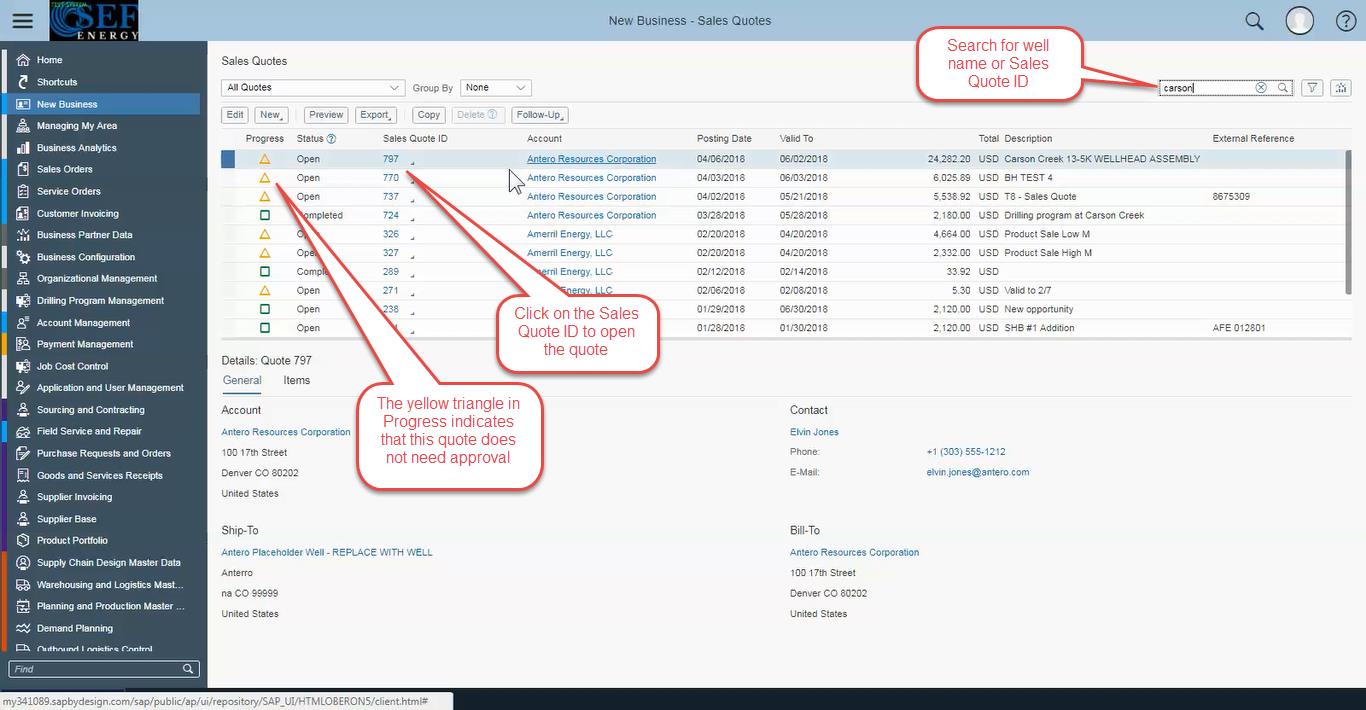
Task: Switch to the General tab
Action: (x=242, y=380)
